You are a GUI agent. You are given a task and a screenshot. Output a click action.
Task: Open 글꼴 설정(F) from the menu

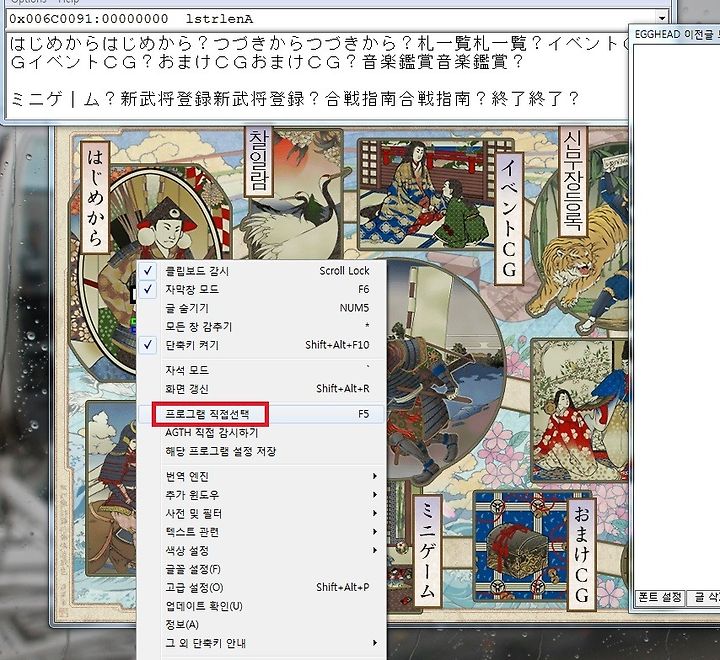[261, 569]
